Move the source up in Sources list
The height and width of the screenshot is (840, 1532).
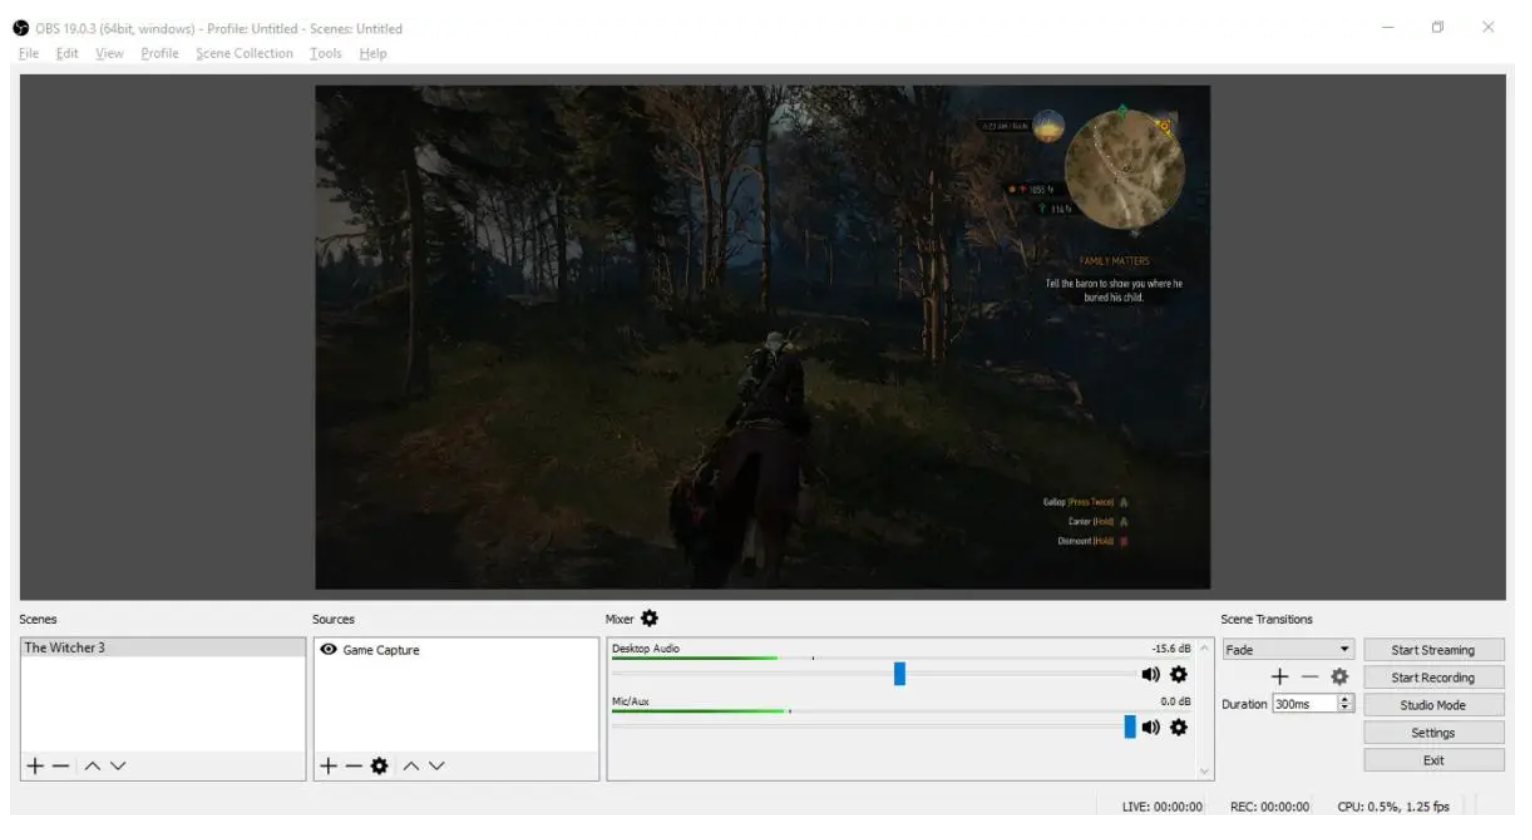click(411, 766)
